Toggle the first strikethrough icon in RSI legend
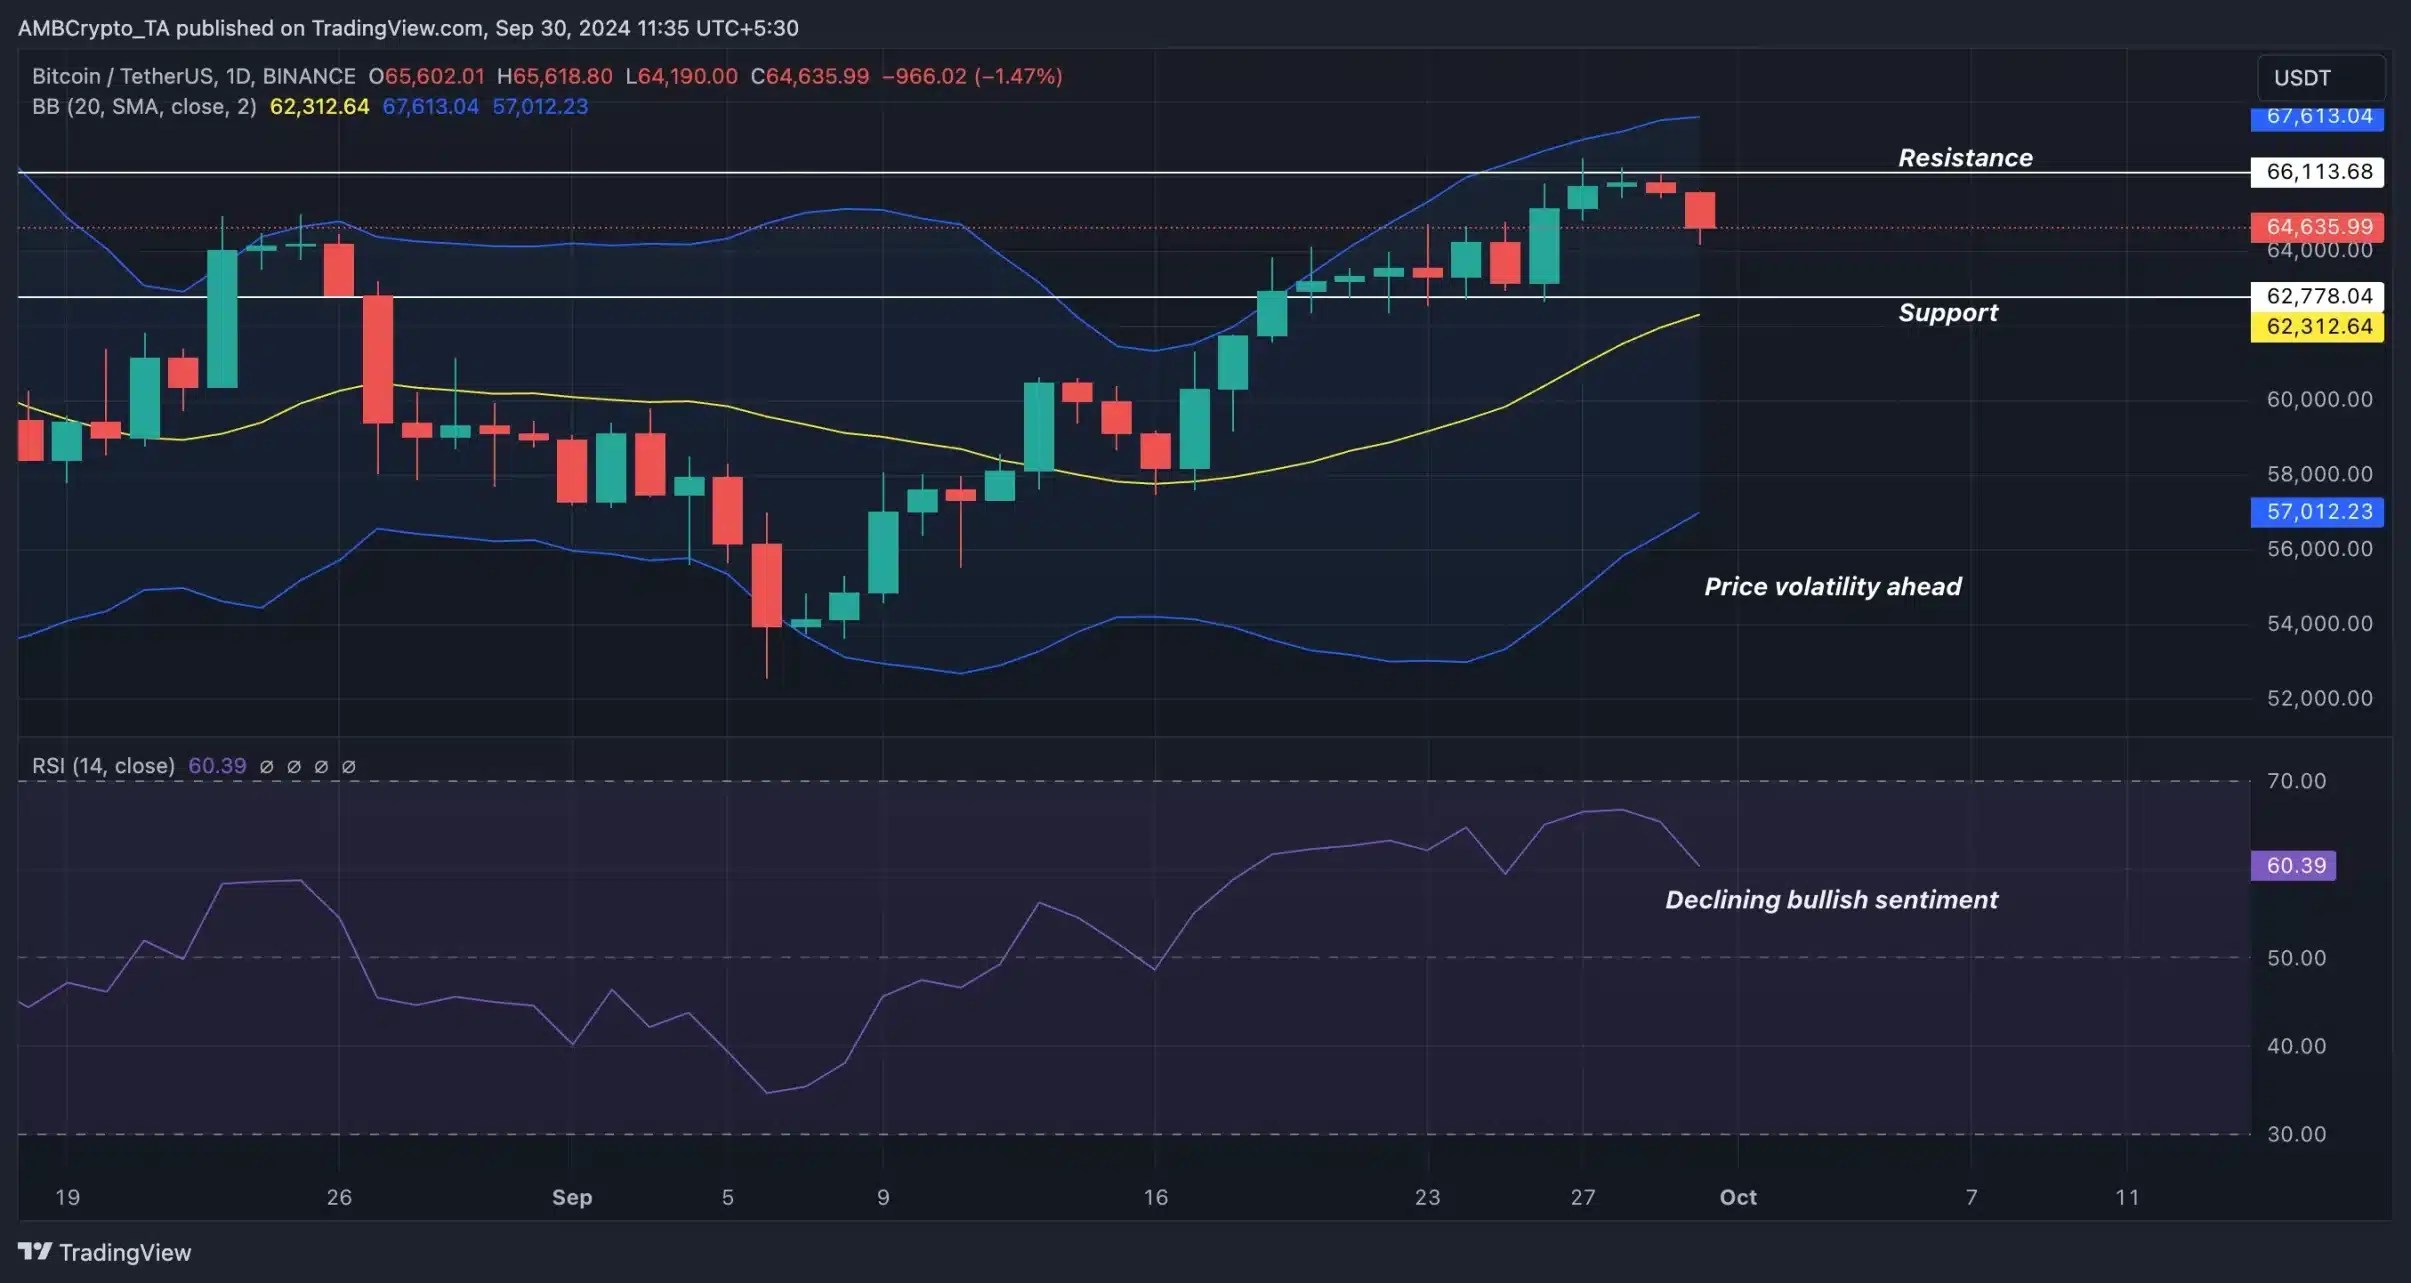Viewport: 2411px width, 1283px height. coord(267,768)
